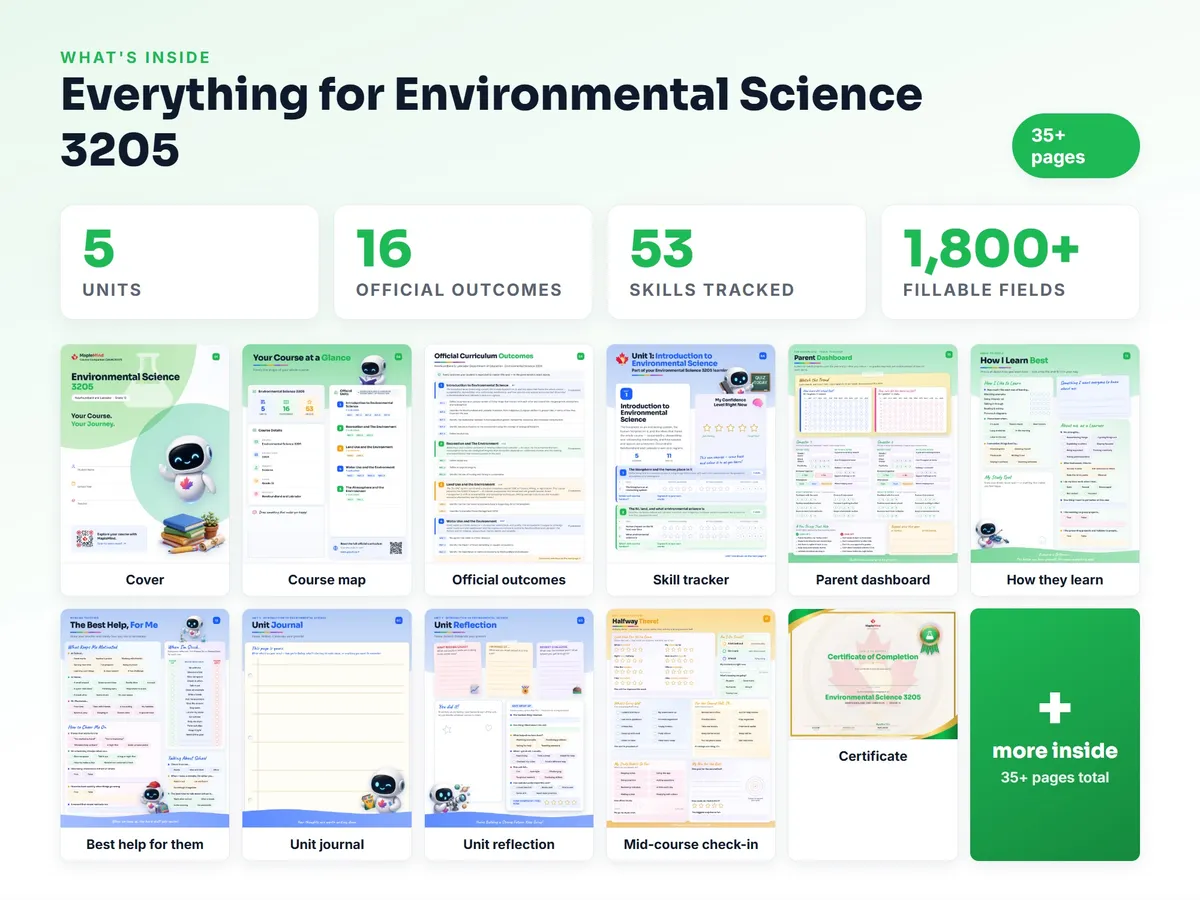The image size is (1200, 900).
Task: Click the 'Unit reflection' caption text
Action: pyautogui.click(x=509, y=844)
